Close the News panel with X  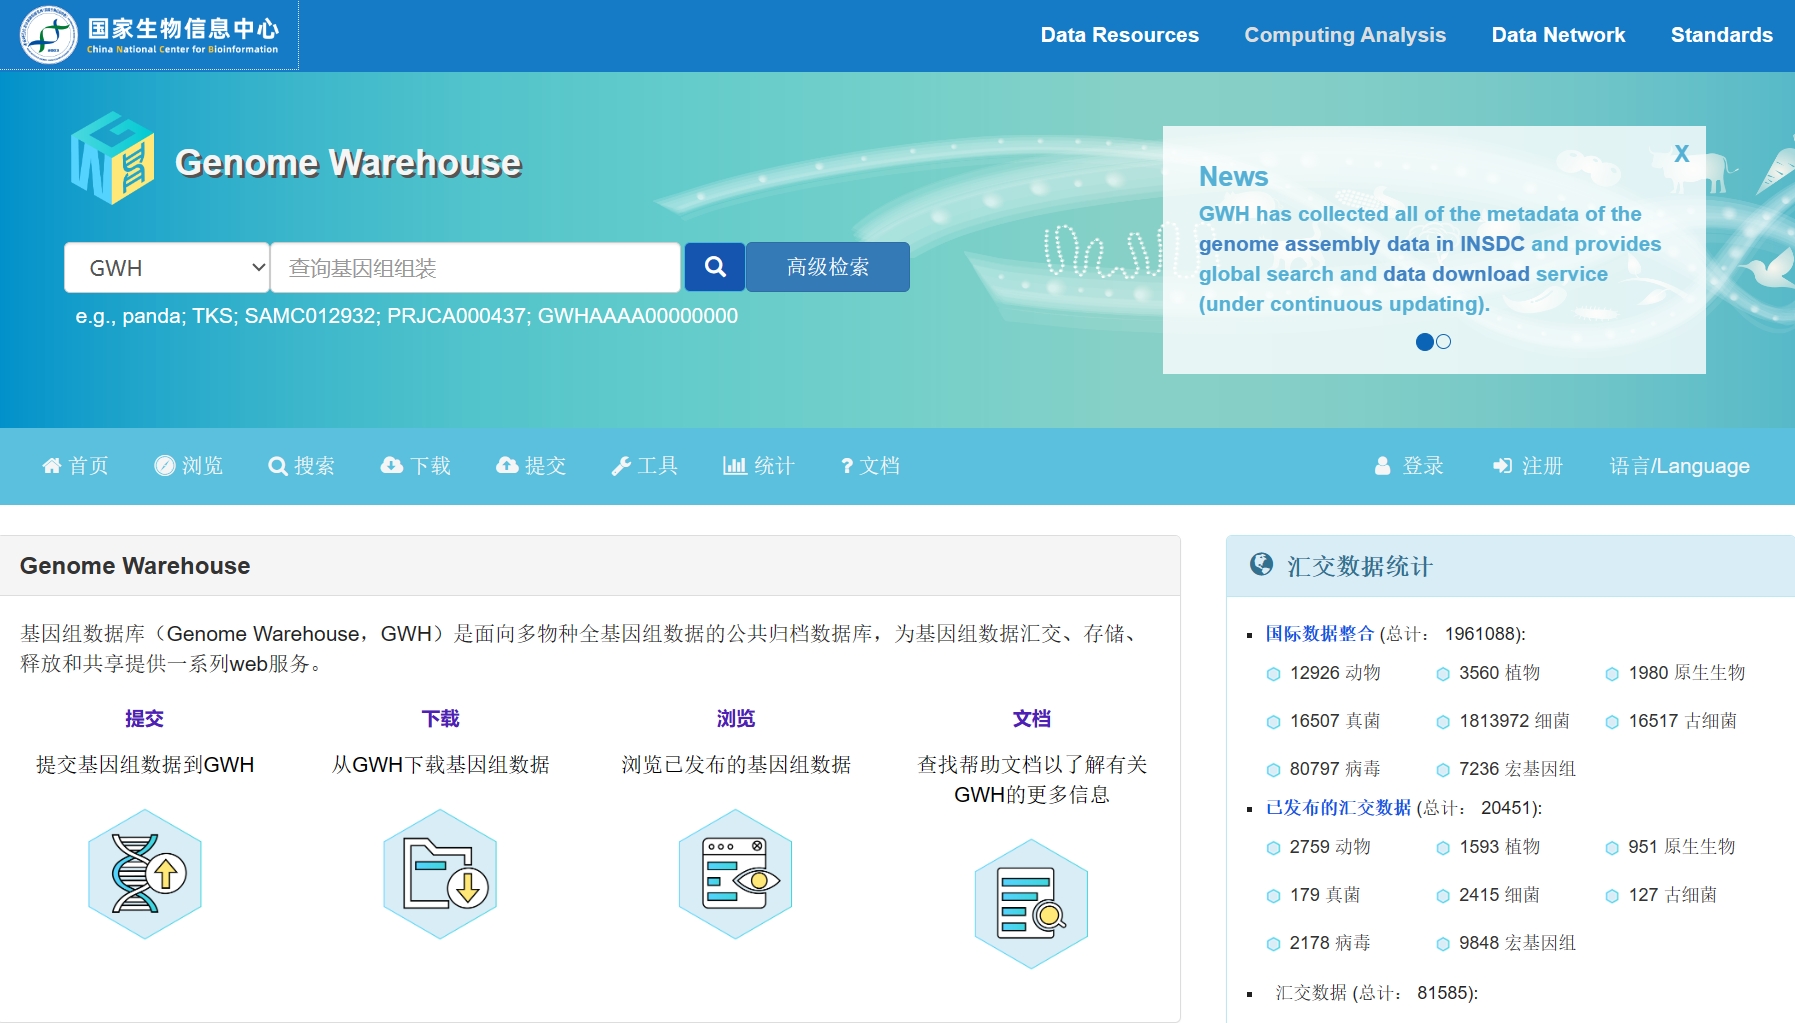point(1682,153)
